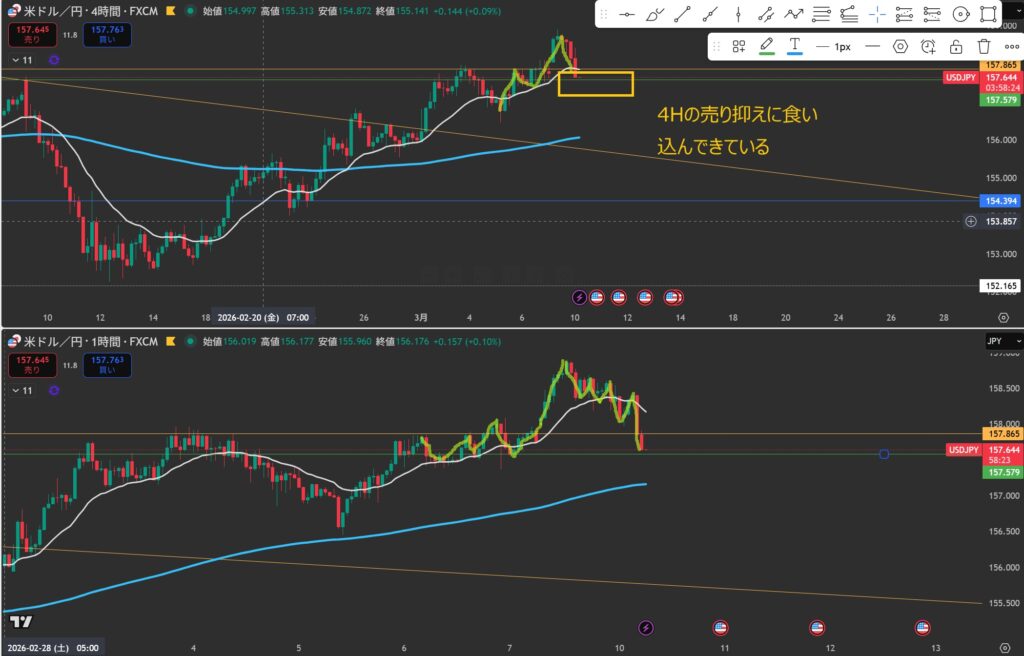1024x656 pixels.
Task: Open the JPY currency dropdown on the lower chart
Action: 1003,341
